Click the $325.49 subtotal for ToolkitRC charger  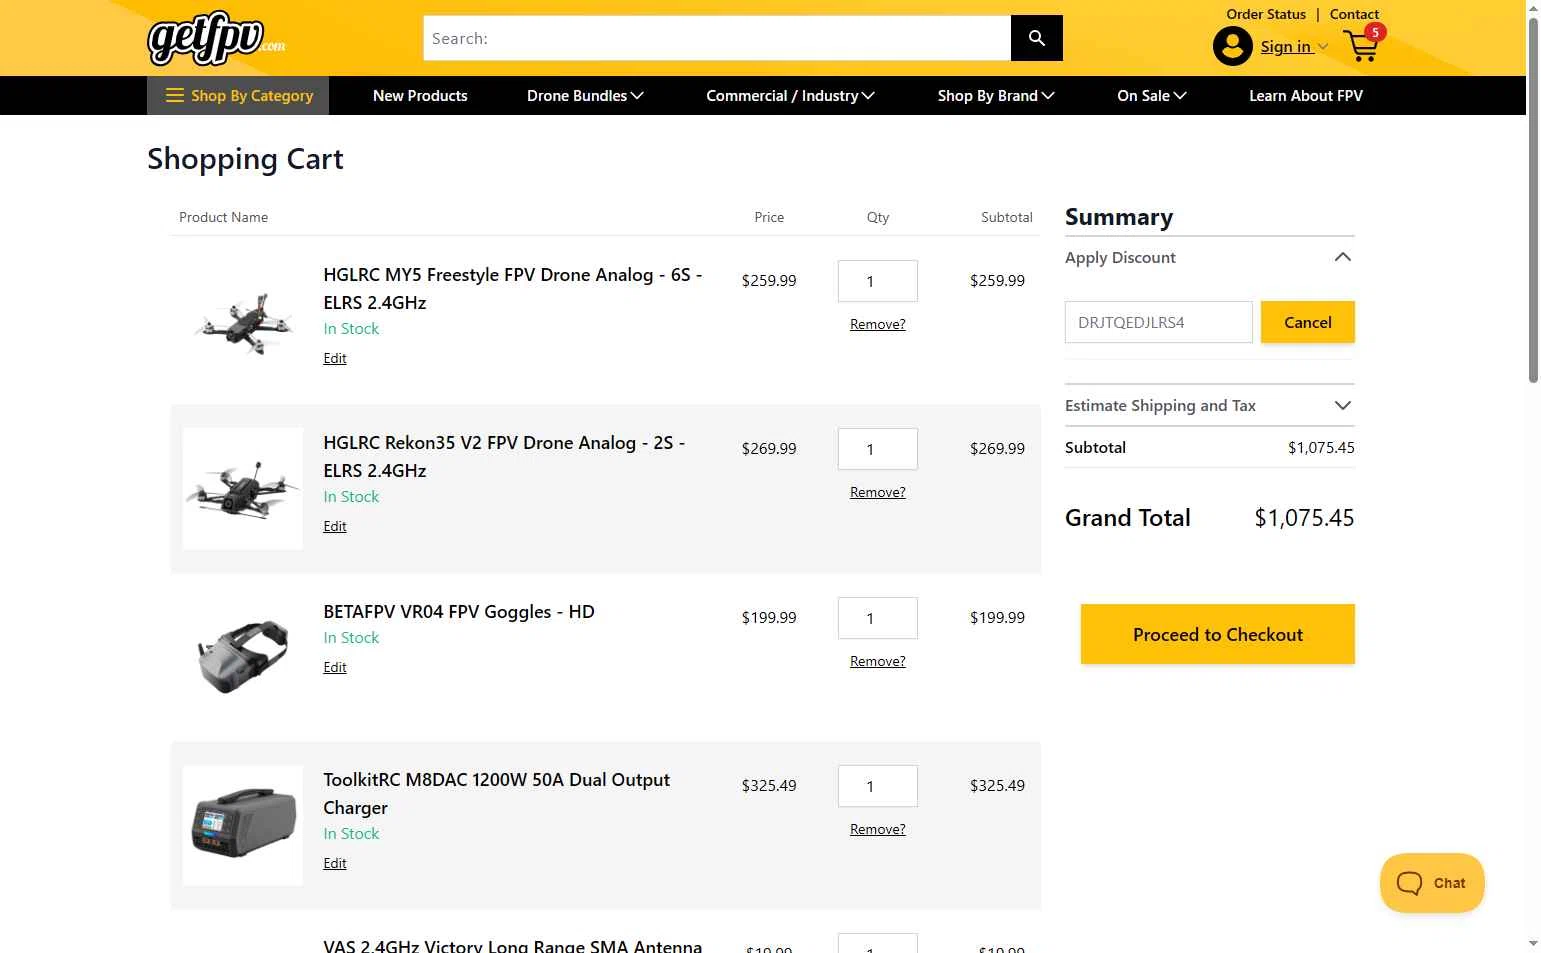click(997, 786)
